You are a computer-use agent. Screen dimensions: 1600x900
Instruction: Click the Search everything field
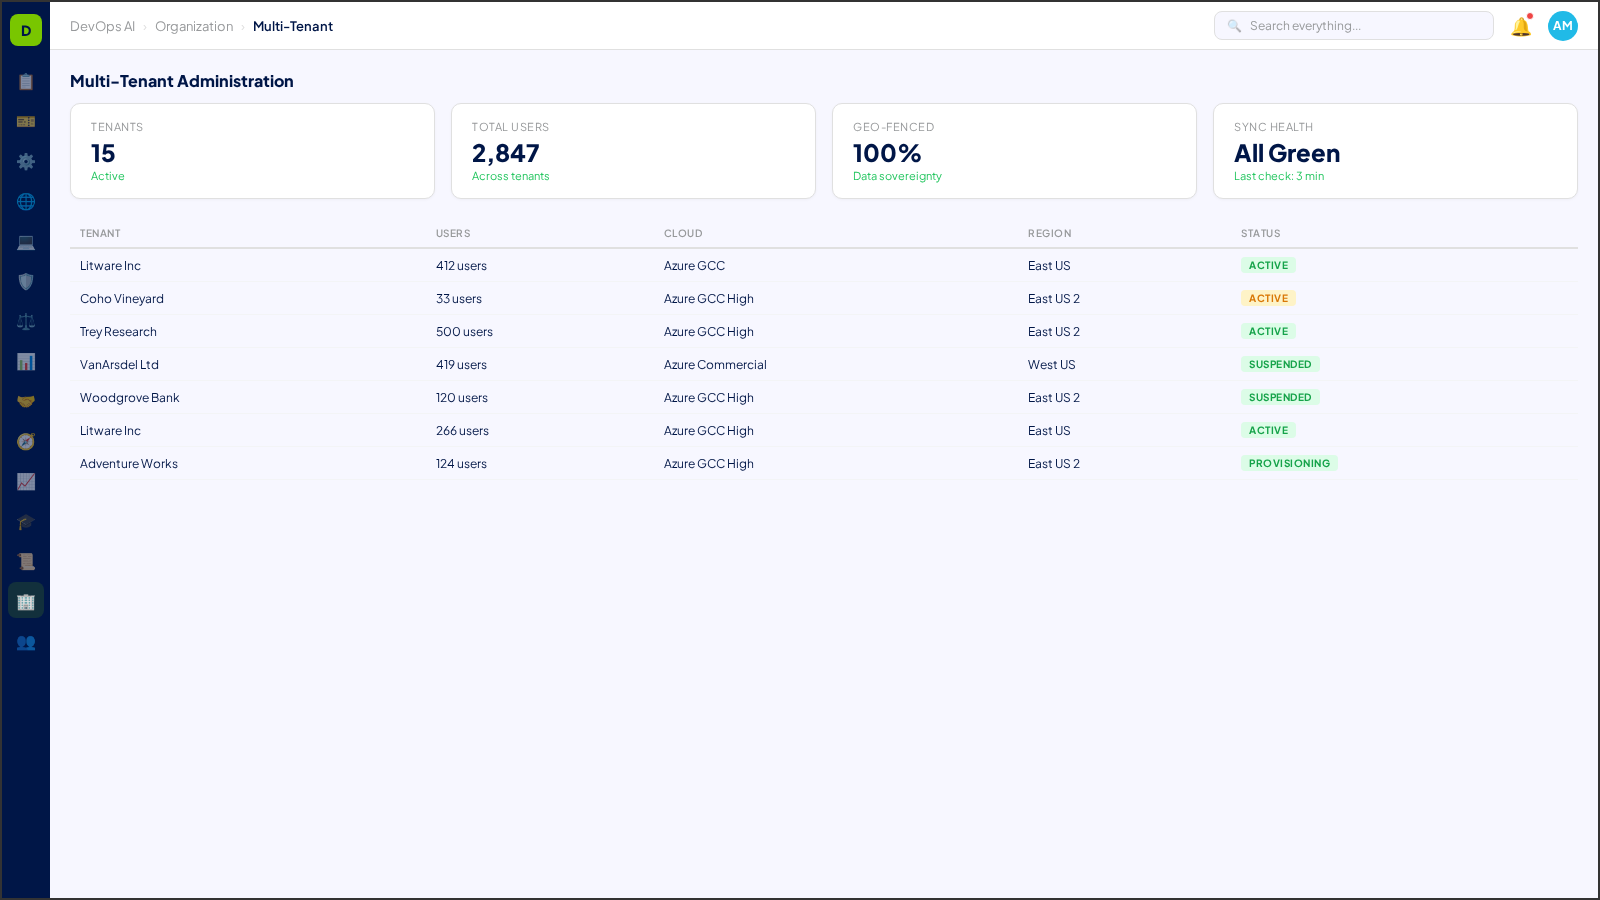pos(1353,25)
